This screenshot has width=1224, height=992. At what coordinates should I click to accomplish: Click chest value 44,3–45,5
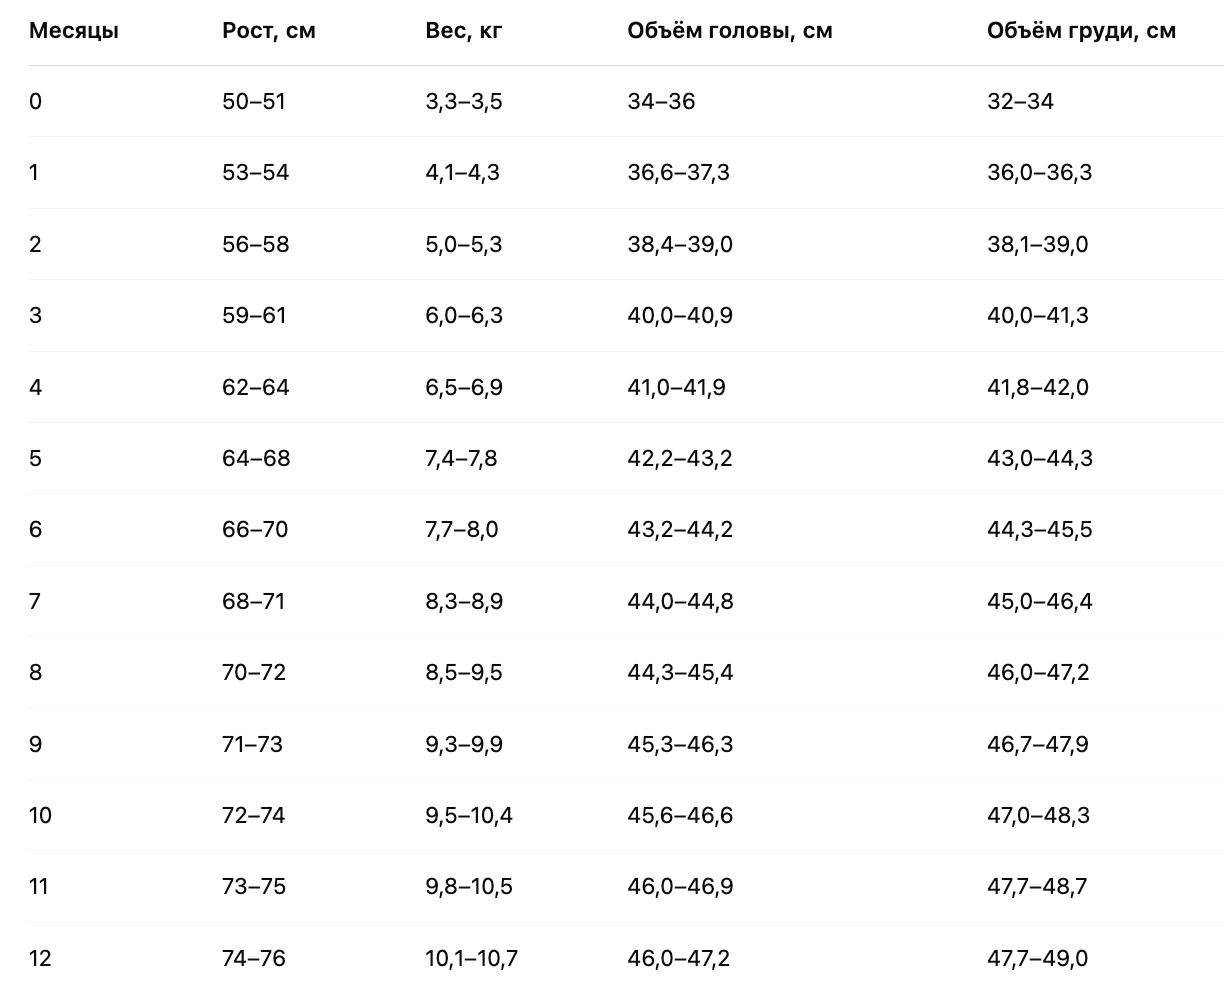pos(1040,529)
